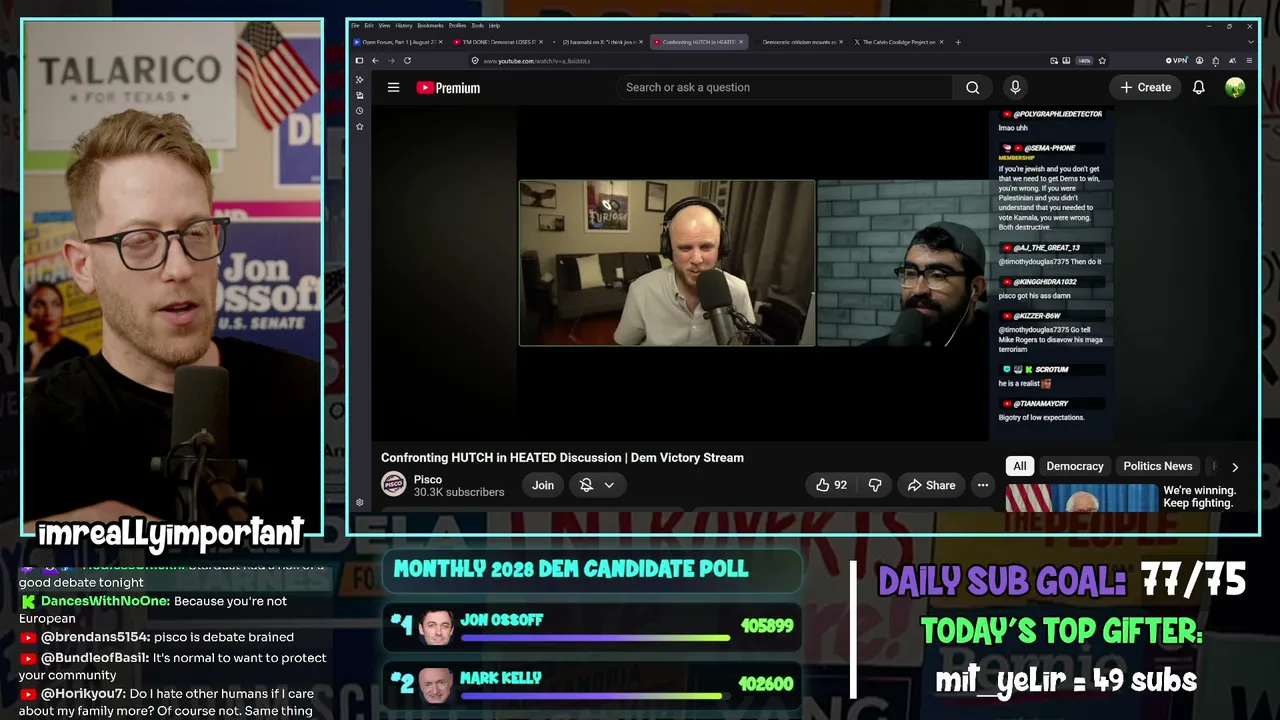Screen dimensions: 1280x720
Task: Close the Confronting HUTCH tab
Action: (741, 42)
